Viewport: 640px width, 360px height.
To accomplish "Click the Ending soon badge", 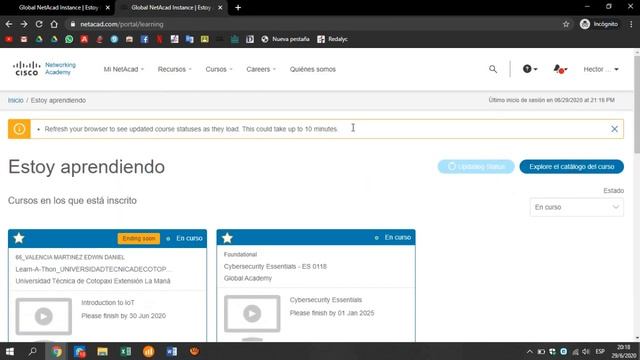I will coord(139,238).
